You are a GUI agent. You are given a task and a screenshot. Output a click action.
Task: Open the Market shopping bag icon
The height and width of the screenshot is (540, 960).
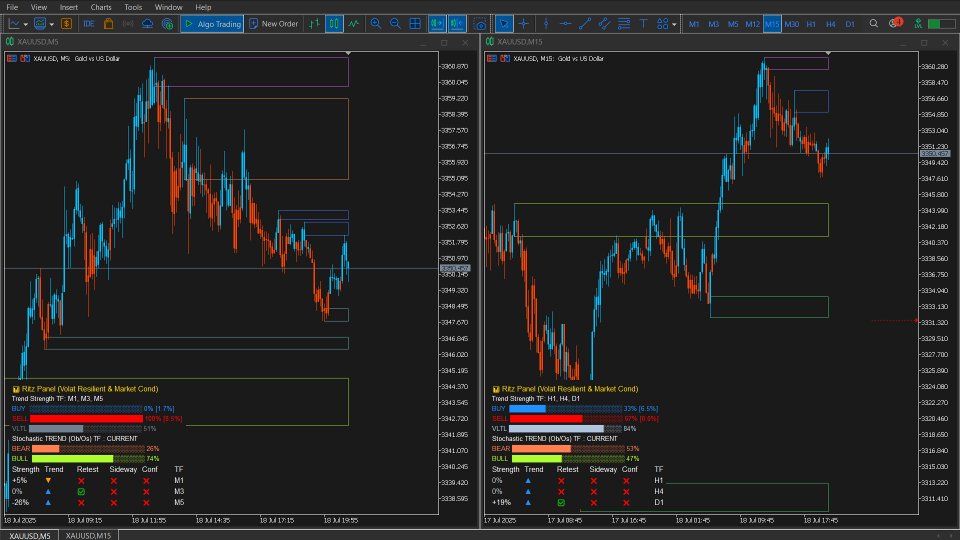click(108, 24)
